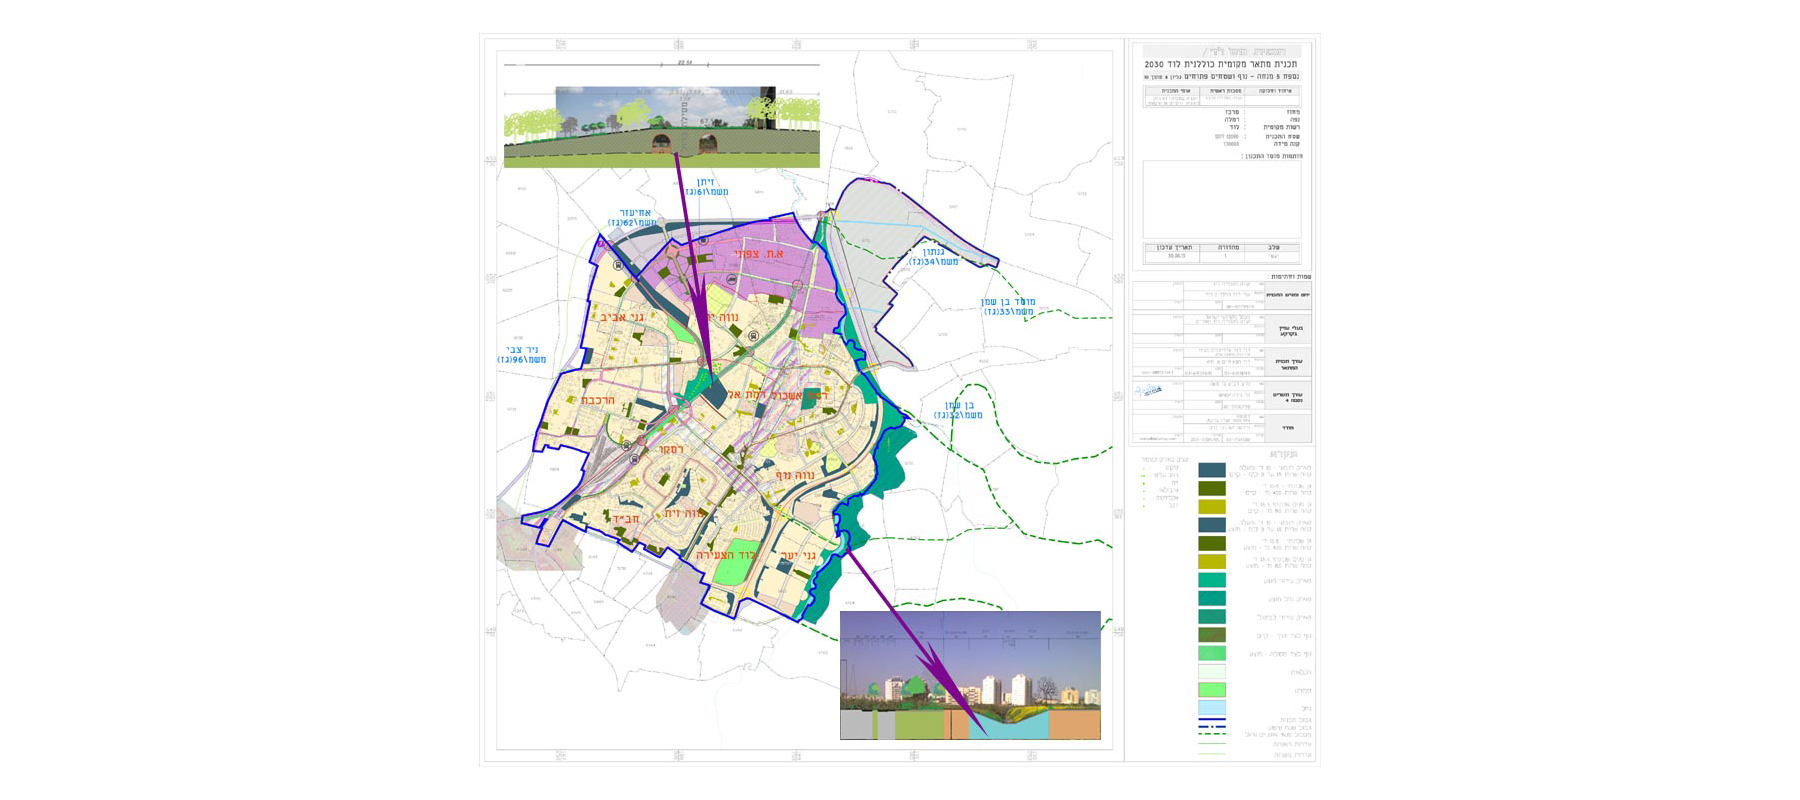The height and width of the screenshot is (800, 1800).
Task: Click the skyline cross-section illustration at bottom
Action: 970,676
